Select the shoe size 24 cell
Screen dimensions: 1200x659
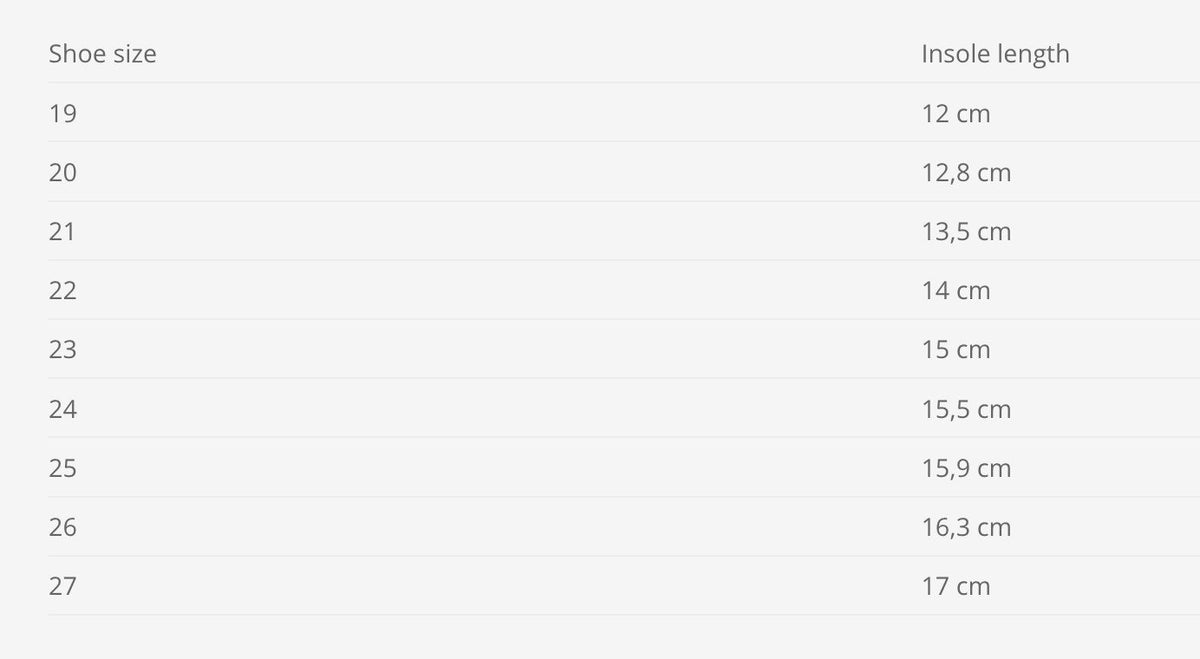point(63,408)
